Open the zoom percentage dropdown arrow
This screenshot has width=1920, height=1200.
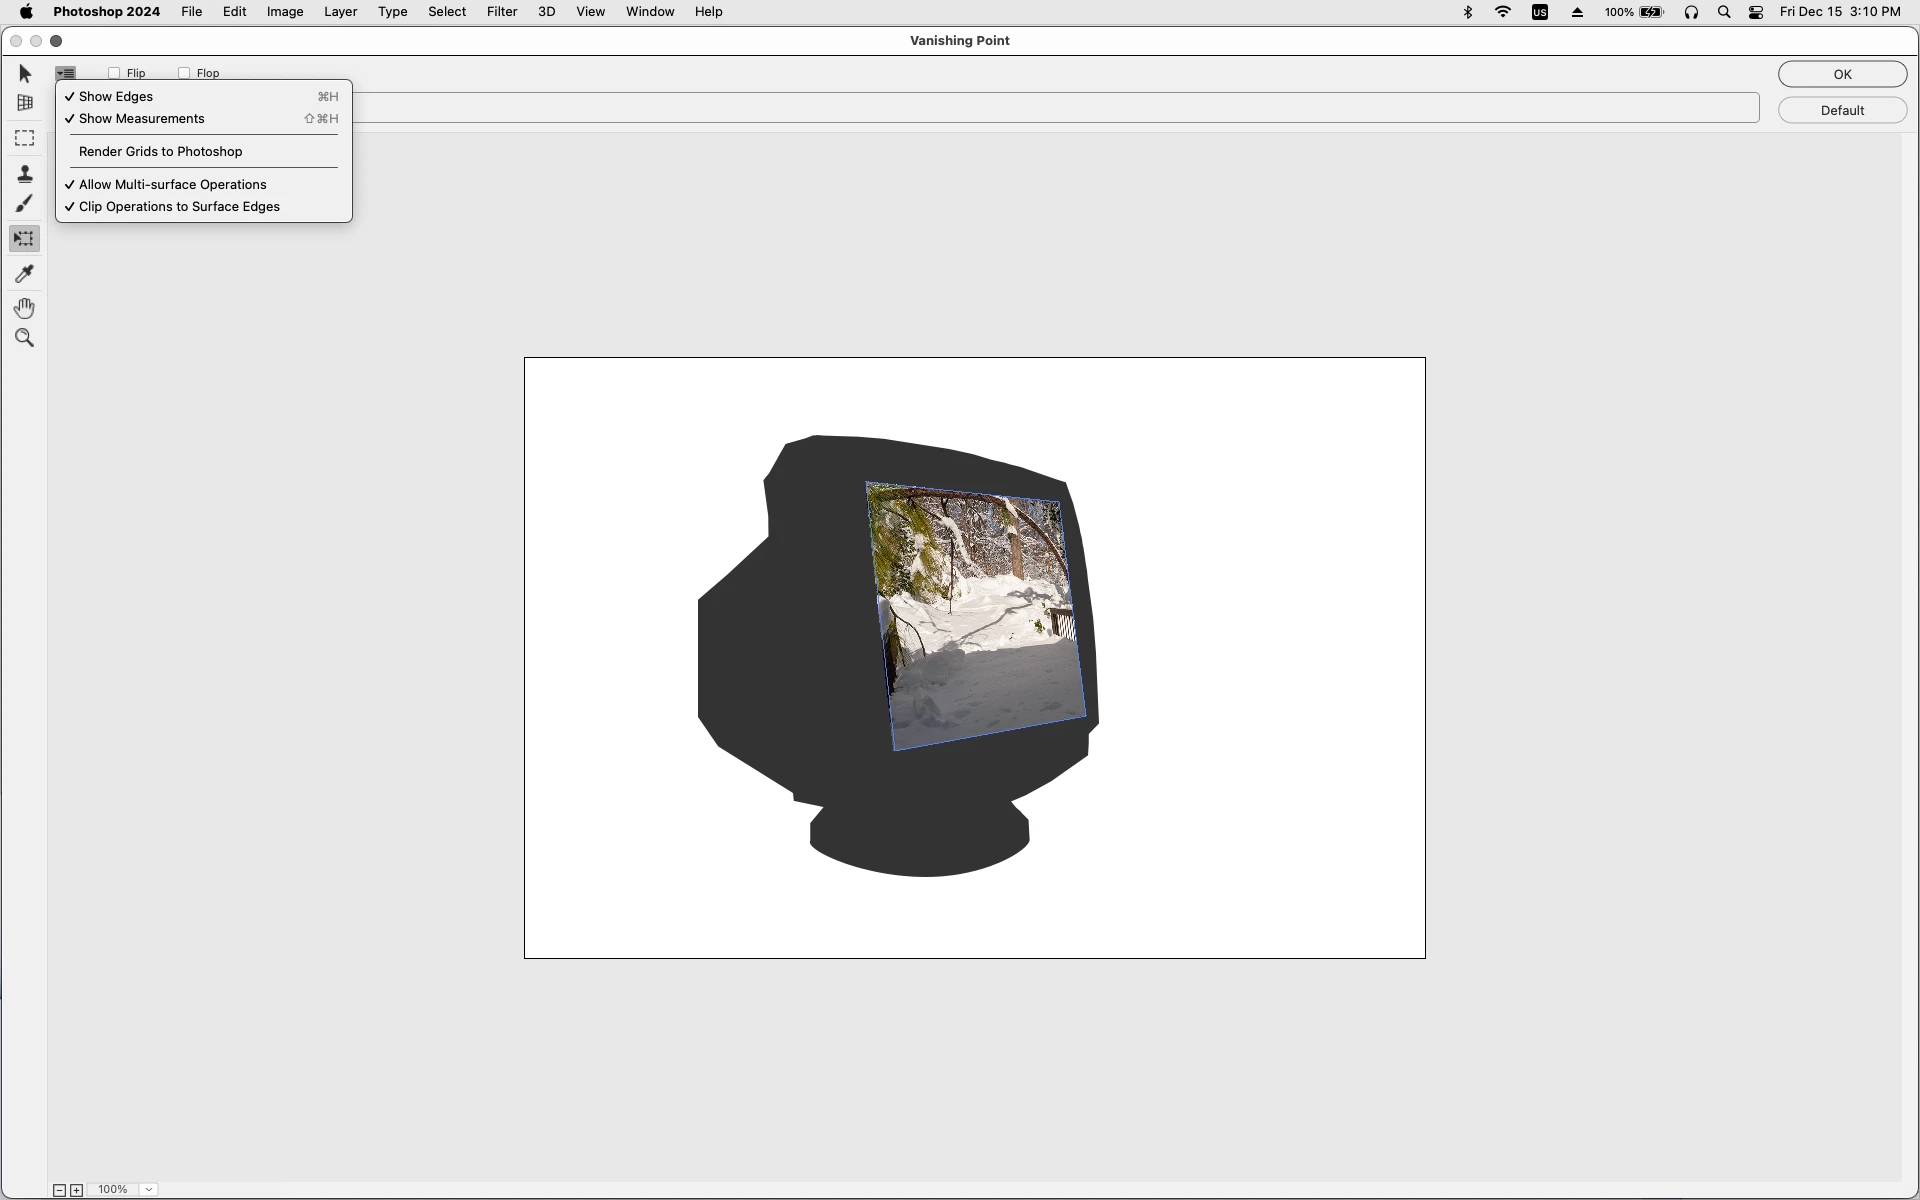point(149,1189)
